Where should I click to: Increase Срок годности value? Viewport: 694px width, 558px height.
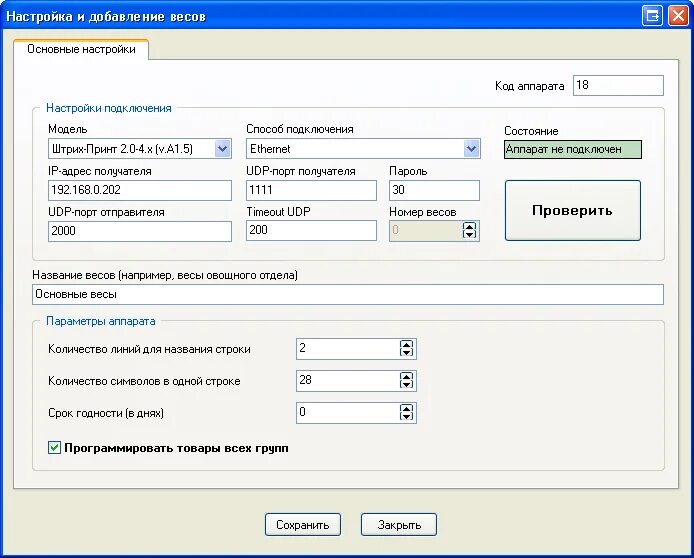406,408
